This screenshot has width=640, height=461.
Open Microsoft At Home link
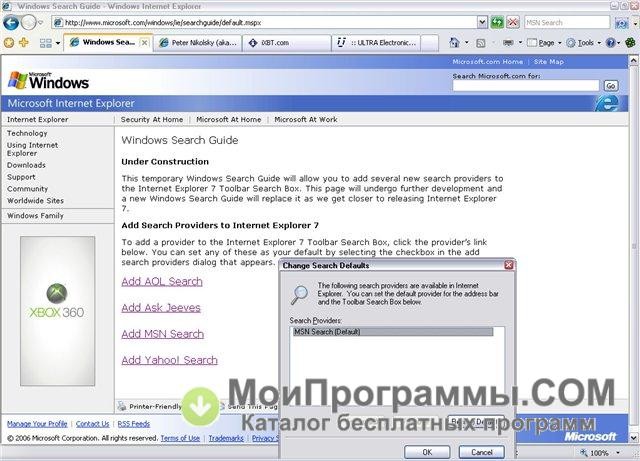coord(229,120)
